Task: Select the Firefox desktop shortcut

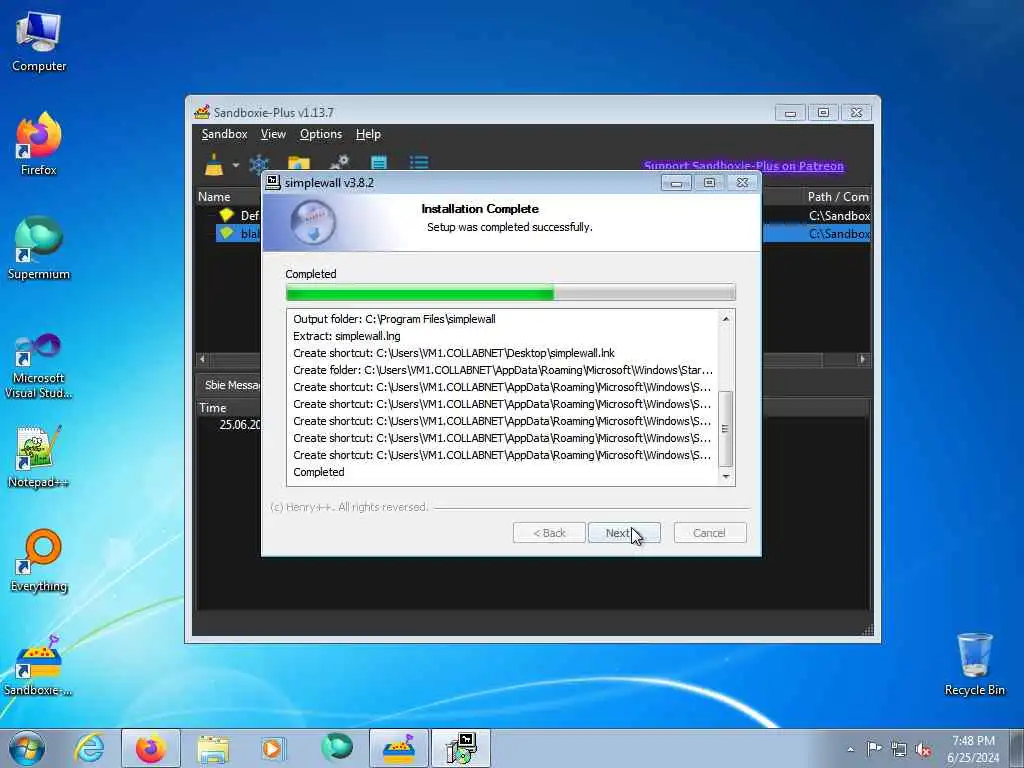Action: [x=39, y=144]
